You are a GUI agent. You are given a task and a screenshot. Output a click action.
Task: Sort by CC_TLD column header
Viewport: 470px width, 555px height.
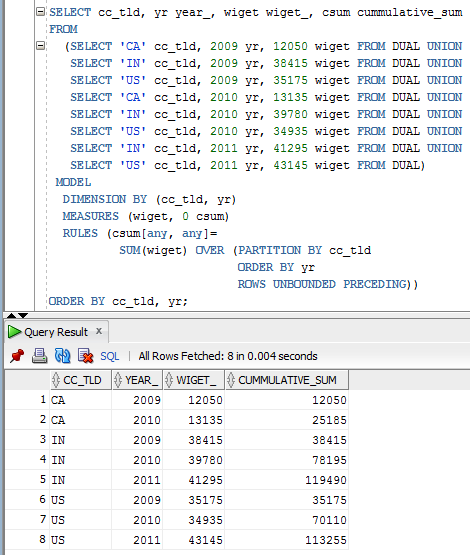80,380
